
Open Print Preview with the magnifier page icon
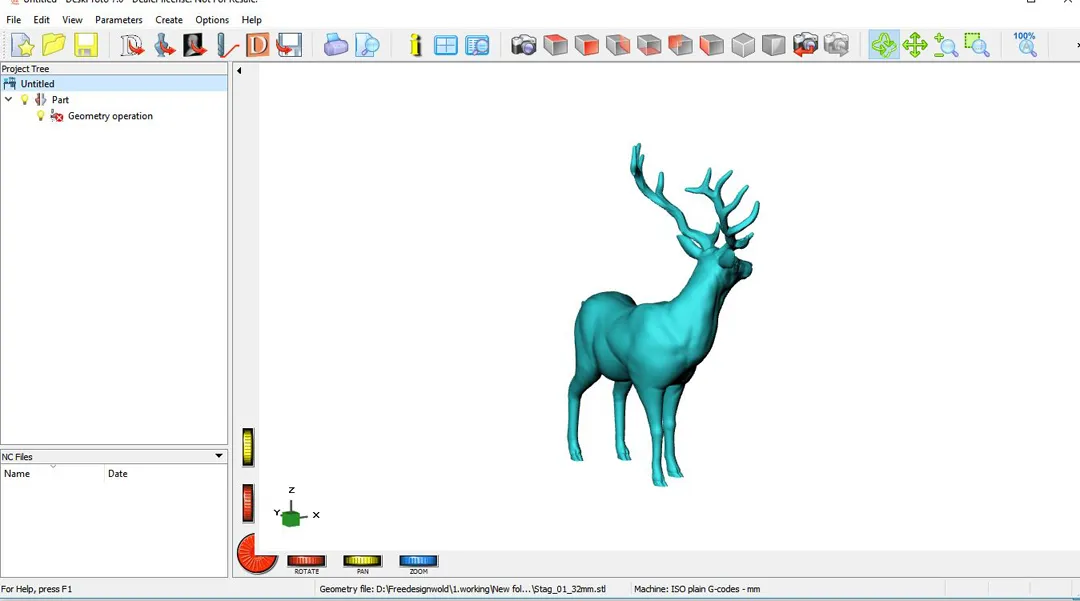point(367,45)
